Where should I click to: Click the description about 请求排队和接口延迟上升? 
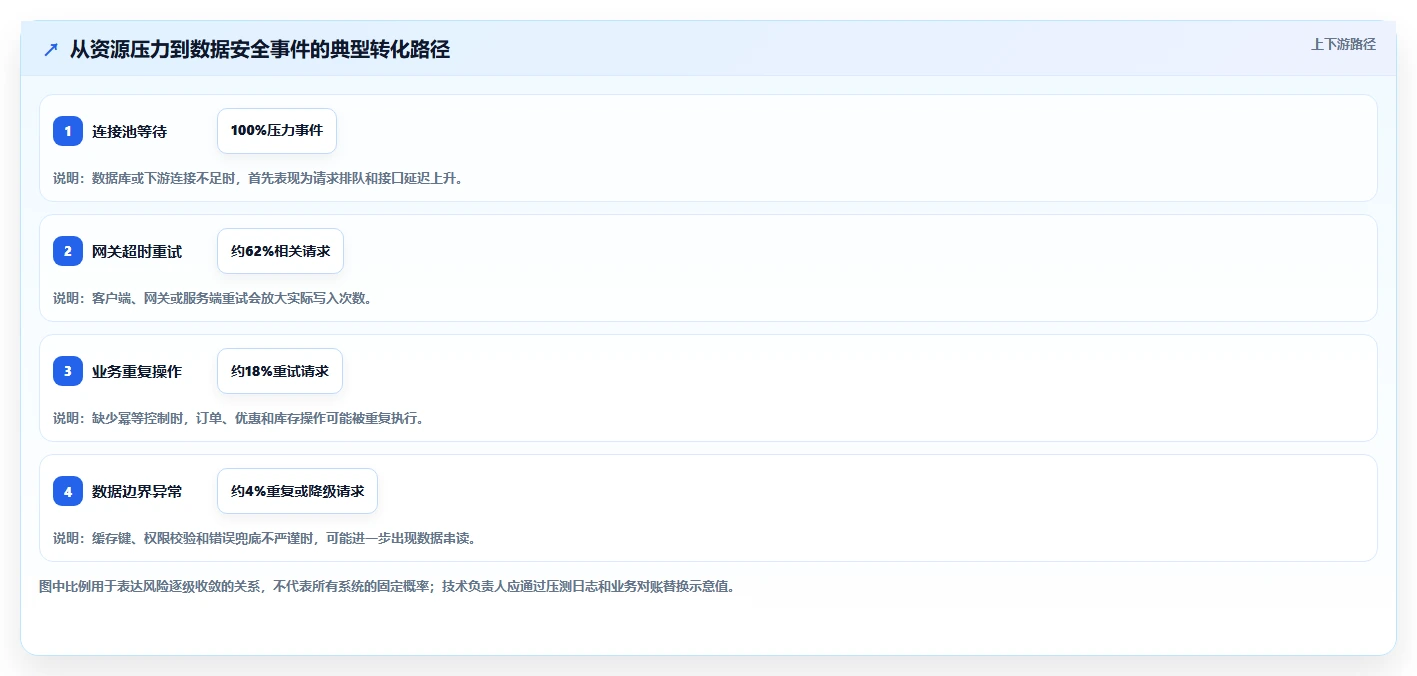pyautogui.click(x=258, y=178)
